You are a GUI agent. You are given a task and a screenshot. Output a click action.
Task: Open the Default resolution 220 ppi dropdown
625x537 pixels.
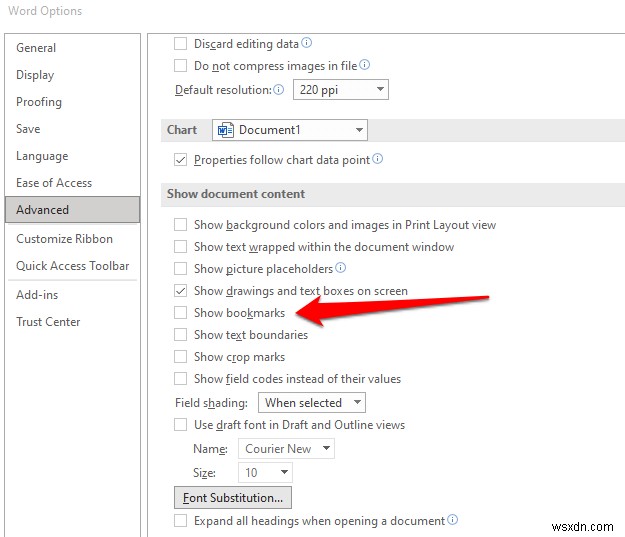341,90
